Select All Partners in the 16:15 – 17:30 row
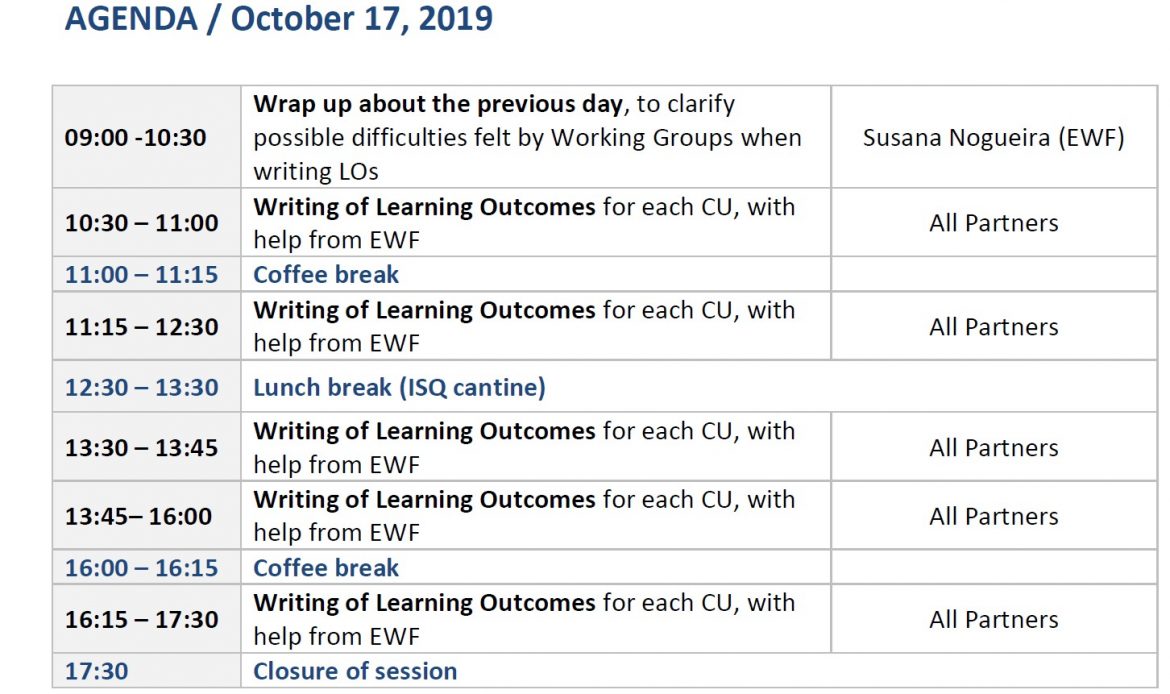Viewport: 1170px width, 694px height. [x=993, y=620]
